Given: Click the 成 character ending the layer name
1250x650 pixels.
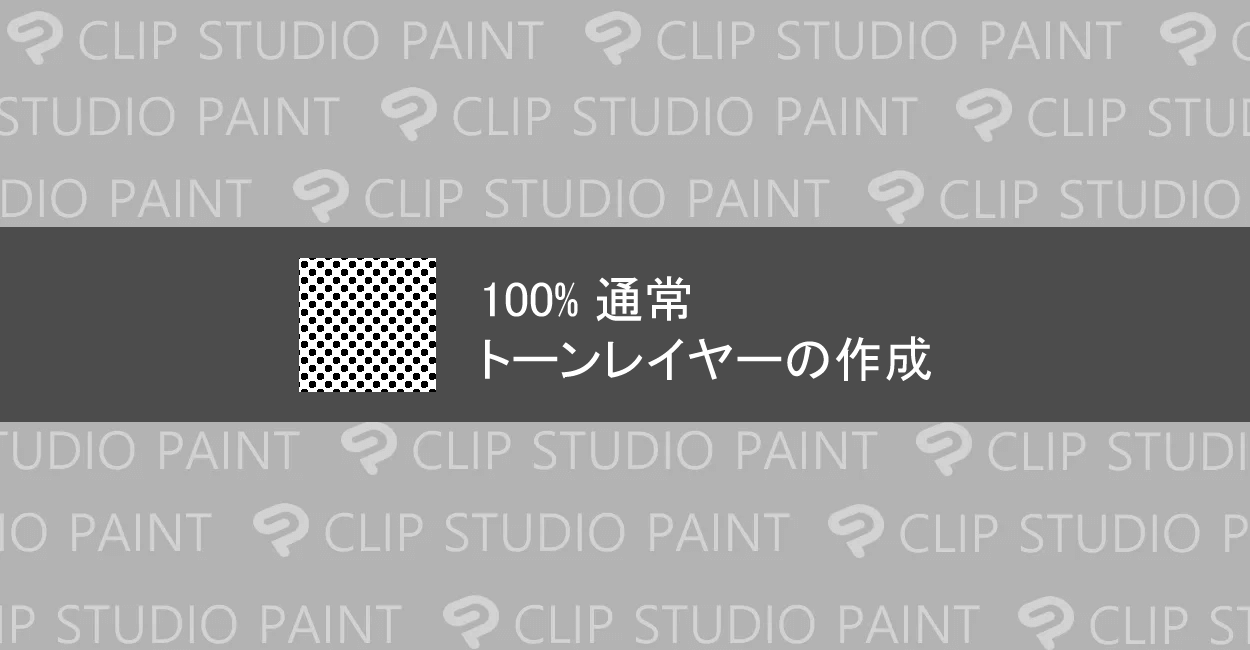Looking at the screenshot, I should point(907,360).
